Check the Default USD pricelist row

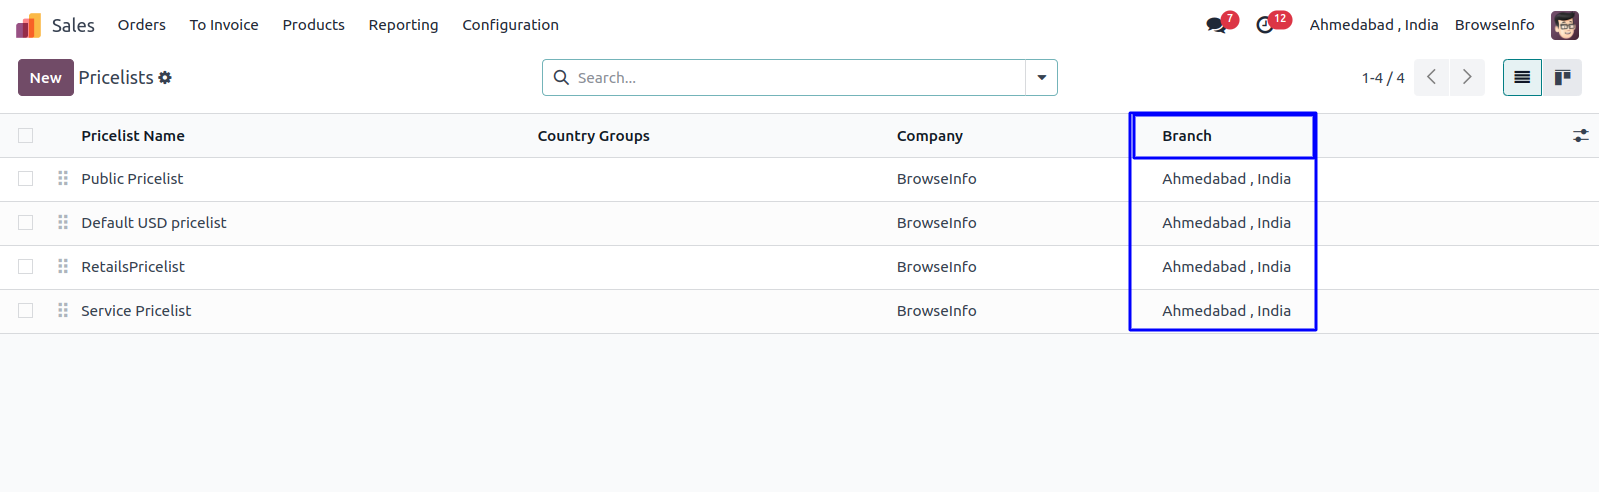click(x=26, y=222)
